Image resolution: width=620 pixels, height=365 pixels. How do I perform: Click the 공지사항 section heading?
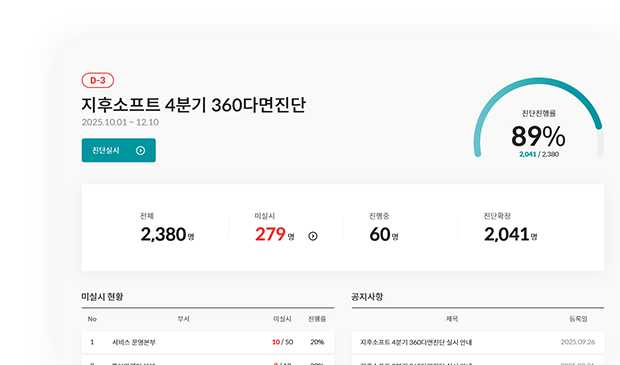[x=367, y=297]
